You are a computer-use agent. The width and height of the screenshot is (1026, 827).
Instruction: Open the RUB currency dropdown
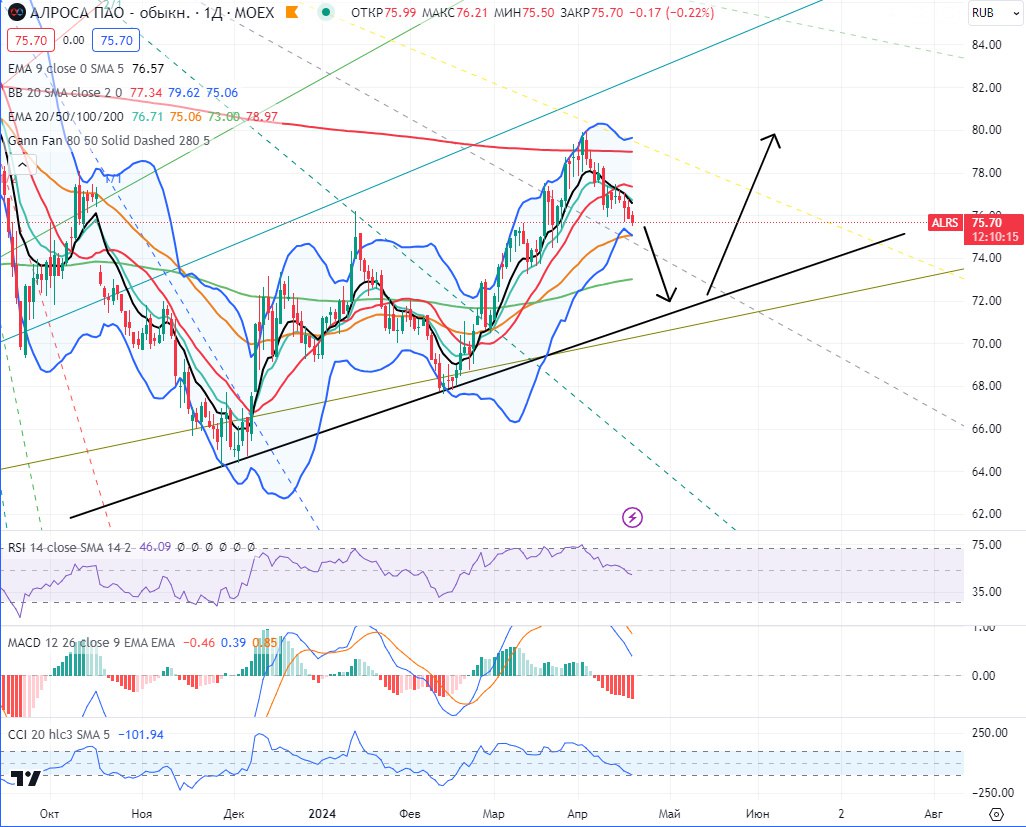[995, 12]
